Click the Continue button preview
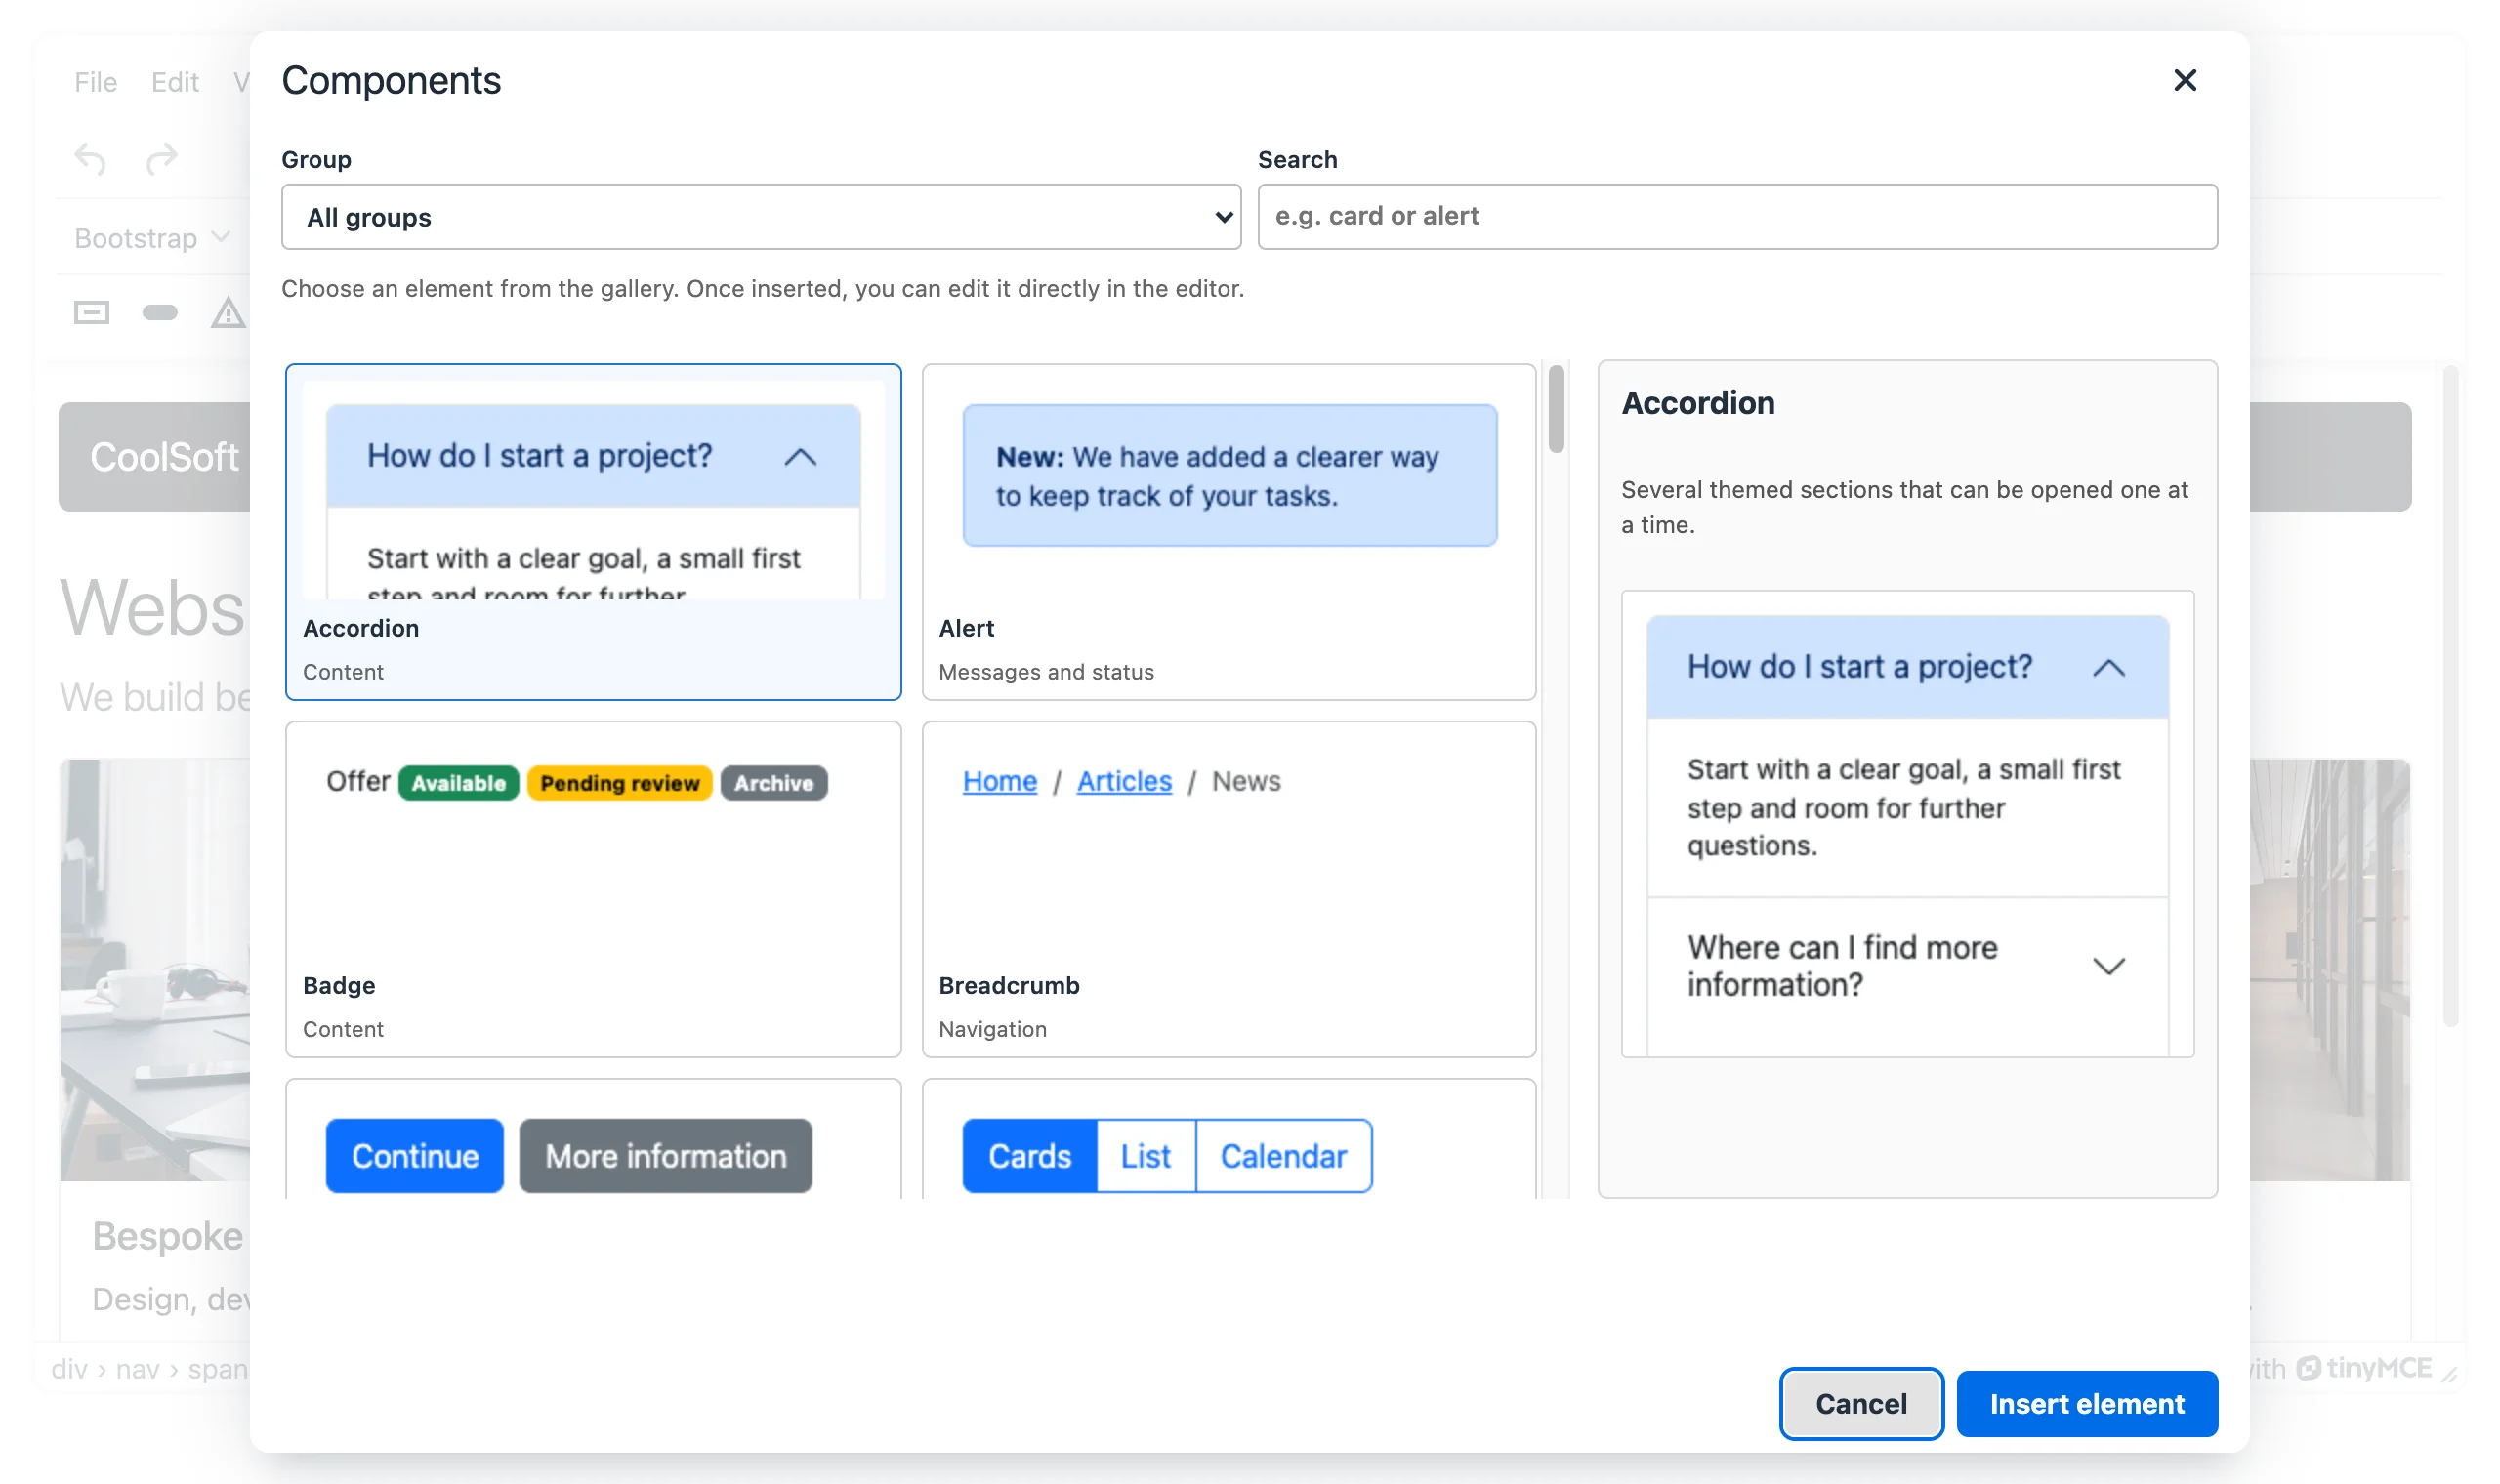 [415, 1156]
